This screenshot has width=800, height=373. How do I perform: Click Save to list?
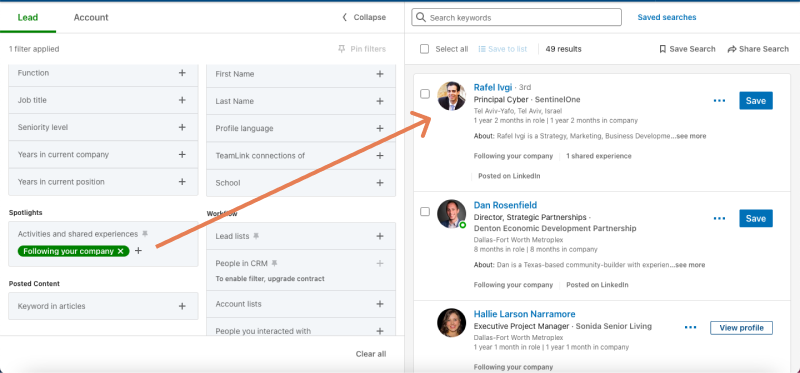(x=503, y=49)
